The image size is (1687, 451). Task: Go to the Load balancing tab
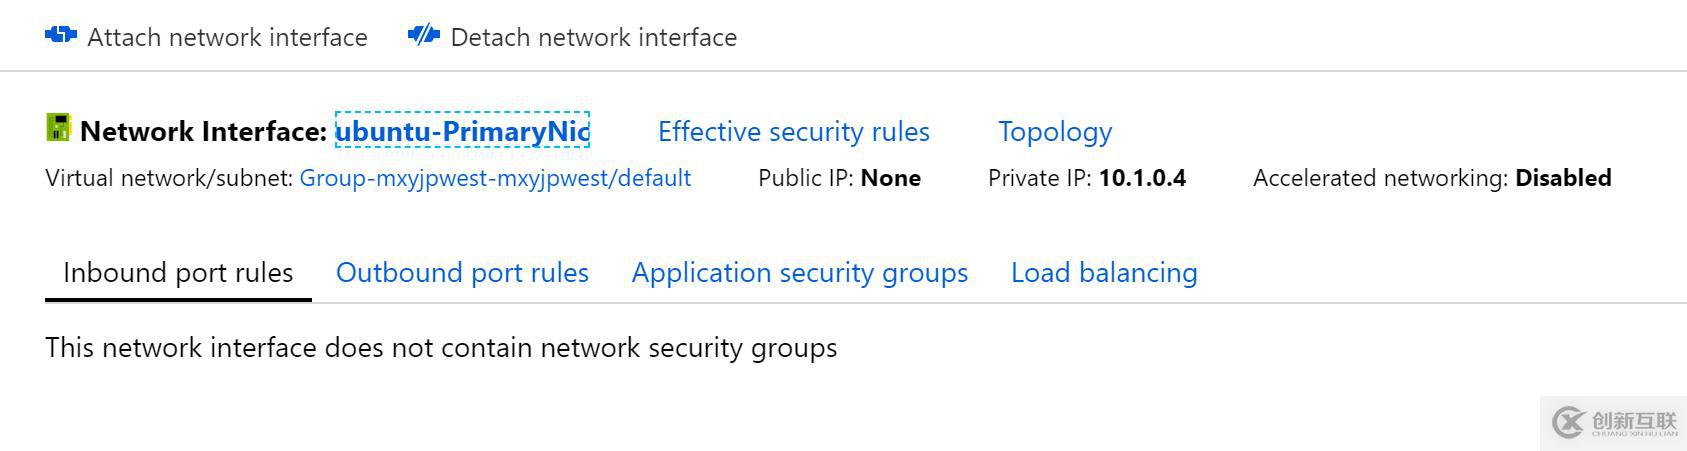pos(1104,273)
